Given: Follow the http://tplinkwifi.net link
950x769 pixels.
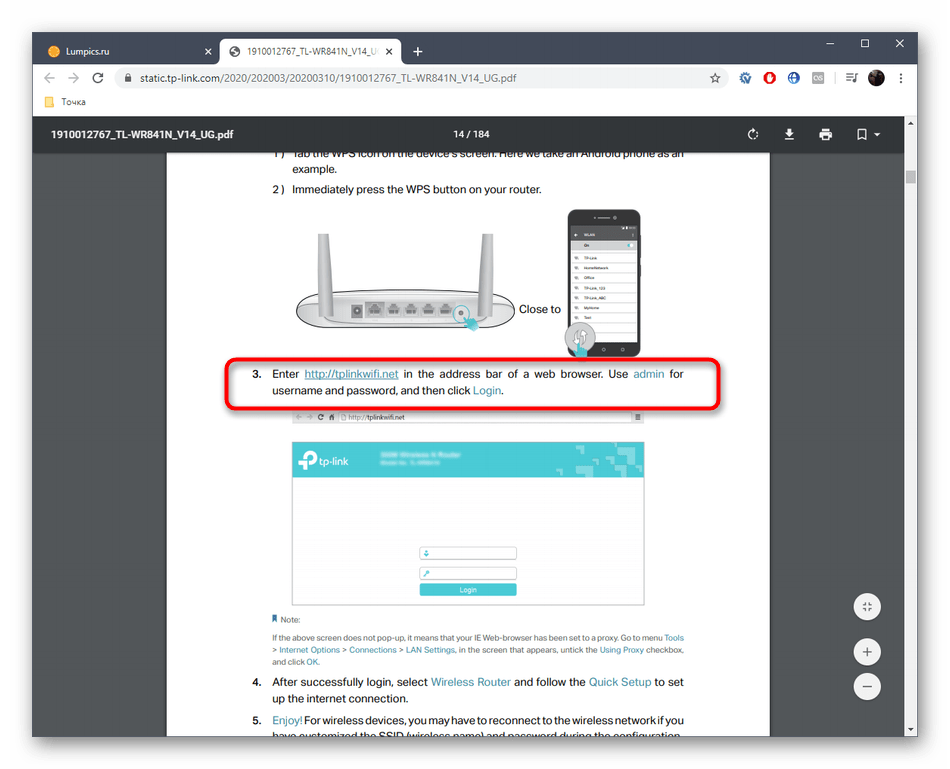Looking at the screenshot, I should (351, 374).
